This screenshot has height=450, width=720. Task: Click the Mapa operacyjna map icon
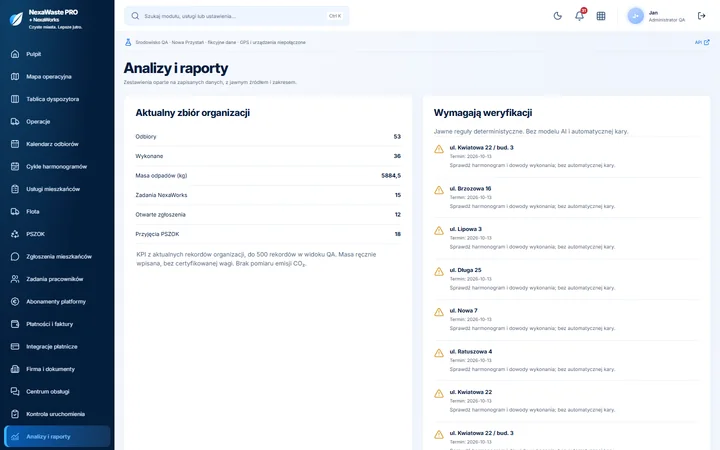click(15, 76)
